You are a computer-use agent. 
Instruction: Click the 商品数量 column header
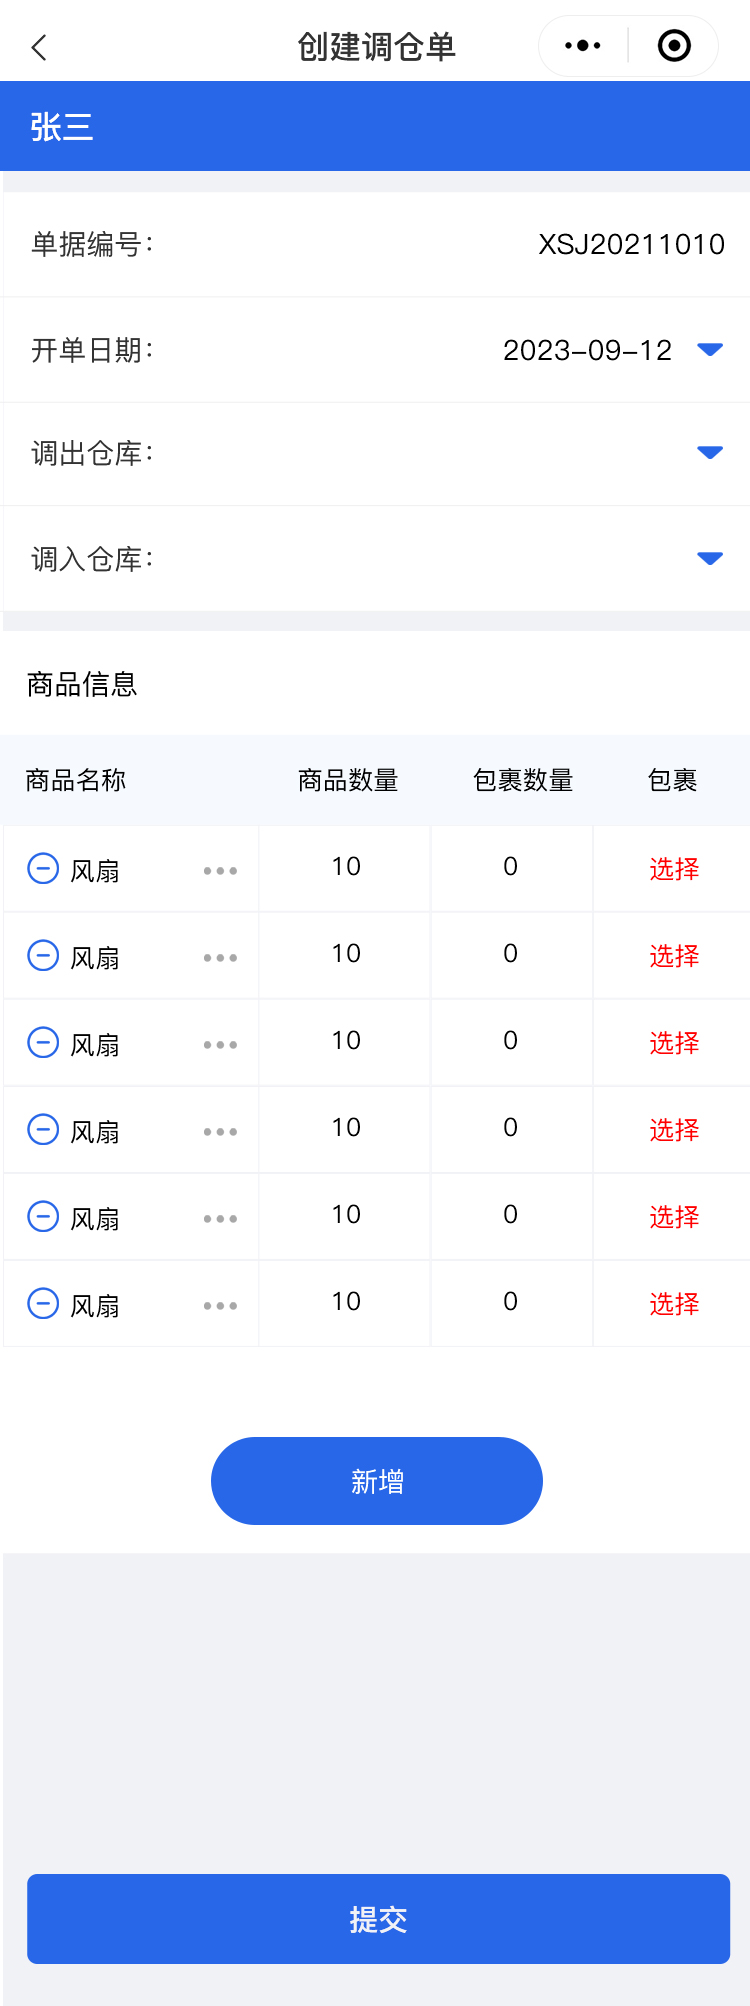pos(348,780)
